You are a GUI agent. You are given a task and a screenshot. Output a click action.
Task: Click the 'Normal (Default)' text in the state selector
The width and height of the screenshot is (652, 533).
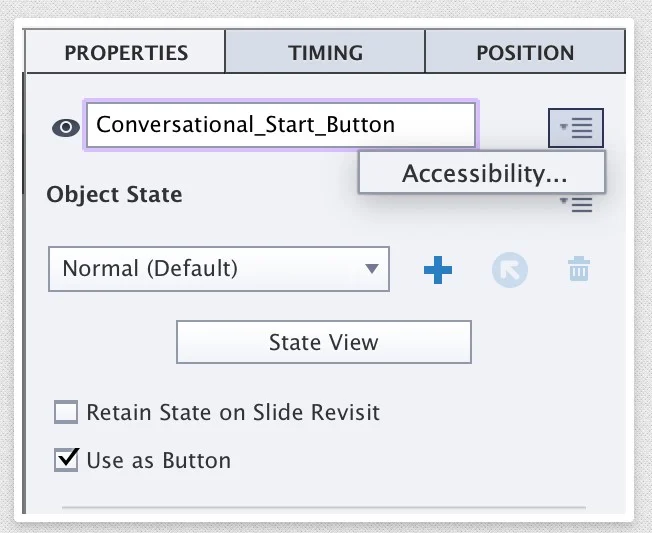coord(150,269)
